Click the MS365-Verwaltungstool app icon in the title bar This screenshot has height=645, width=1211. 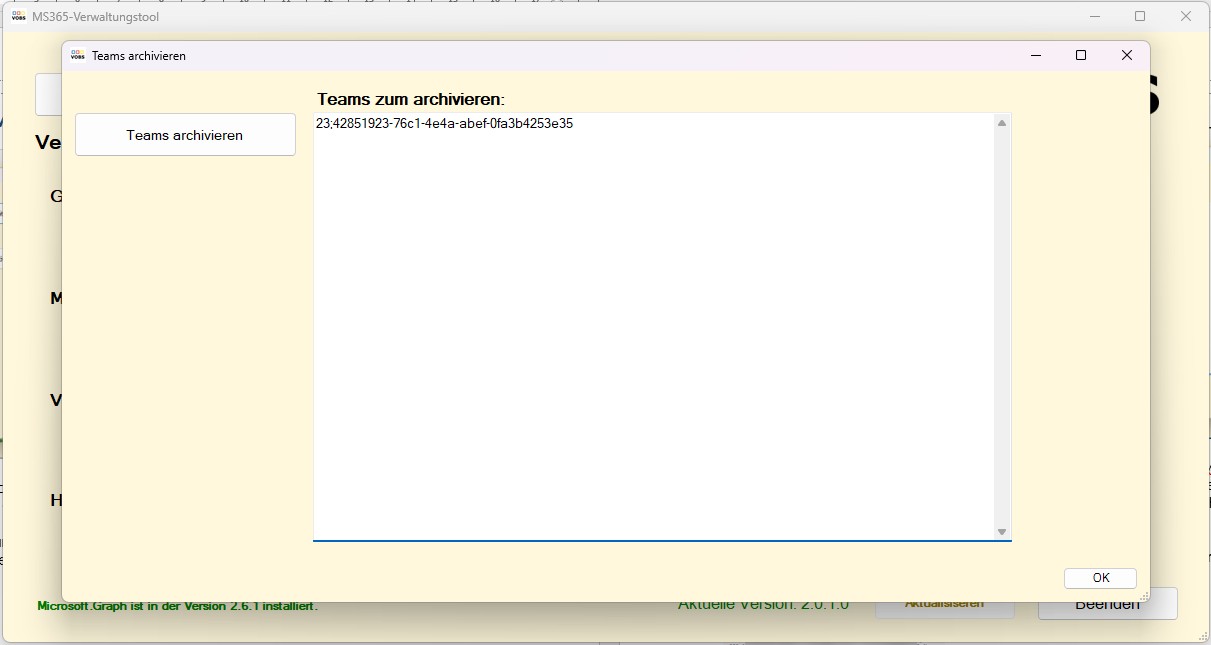(18, 16)
